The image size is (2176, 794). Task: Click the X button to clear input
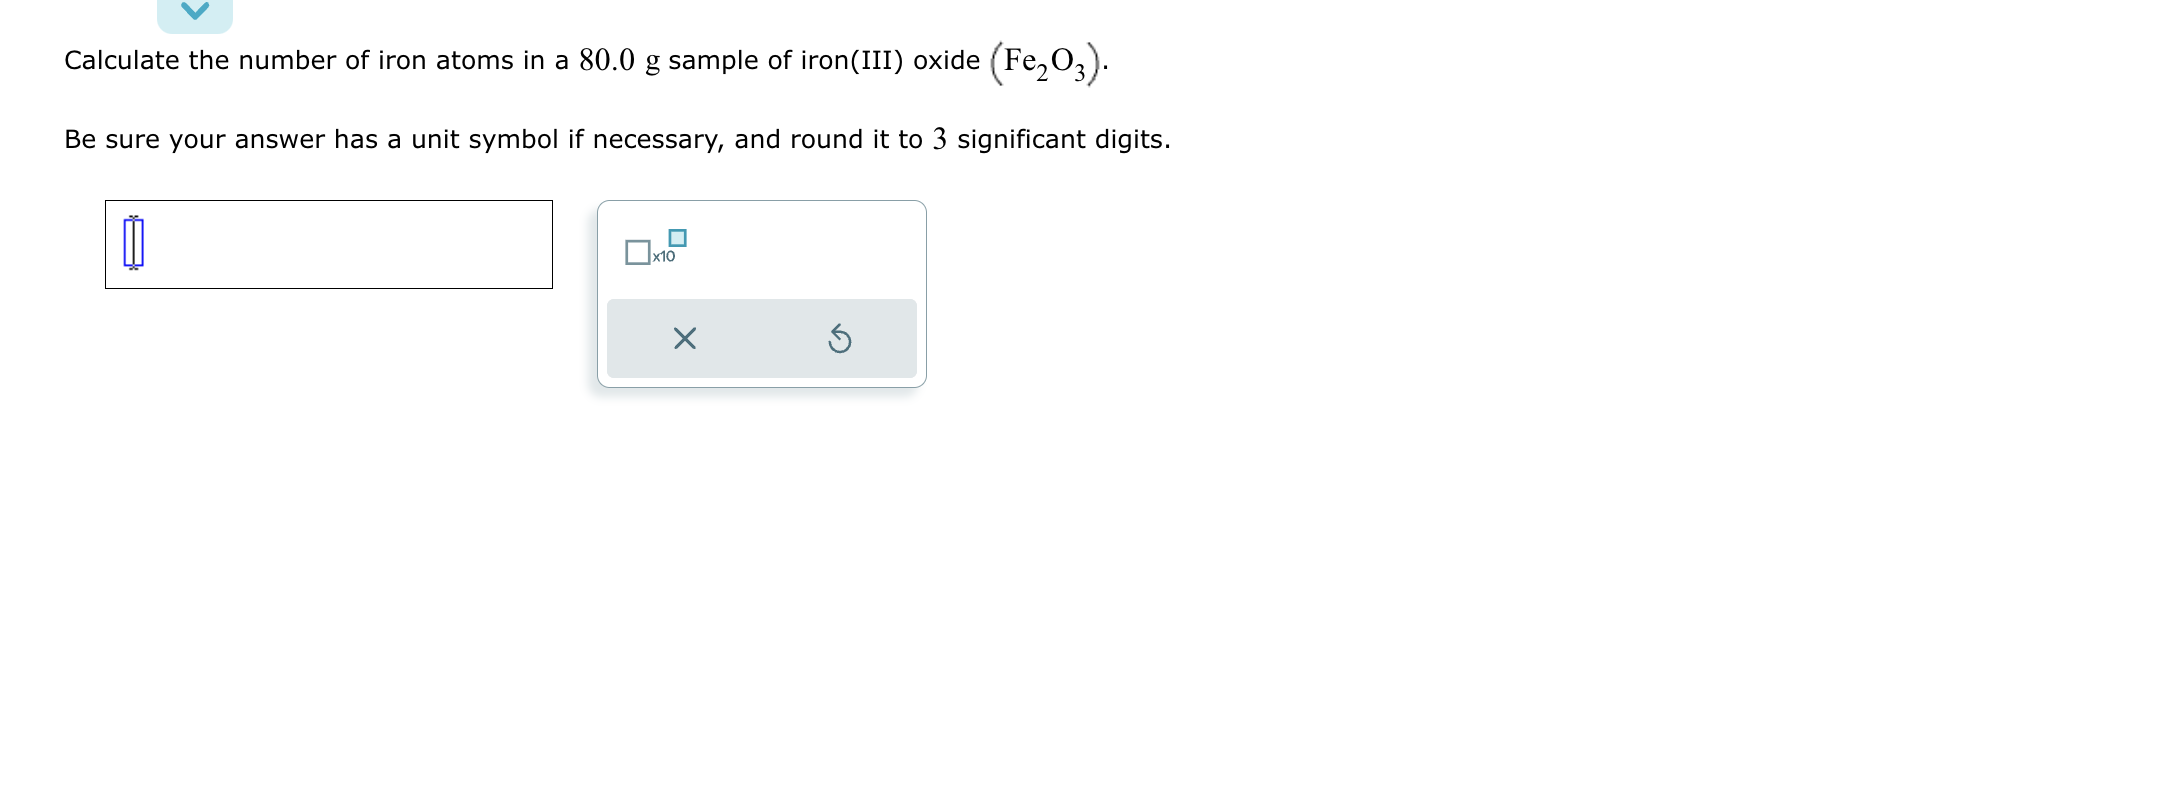pyautogui.click(x=683, y=341)
